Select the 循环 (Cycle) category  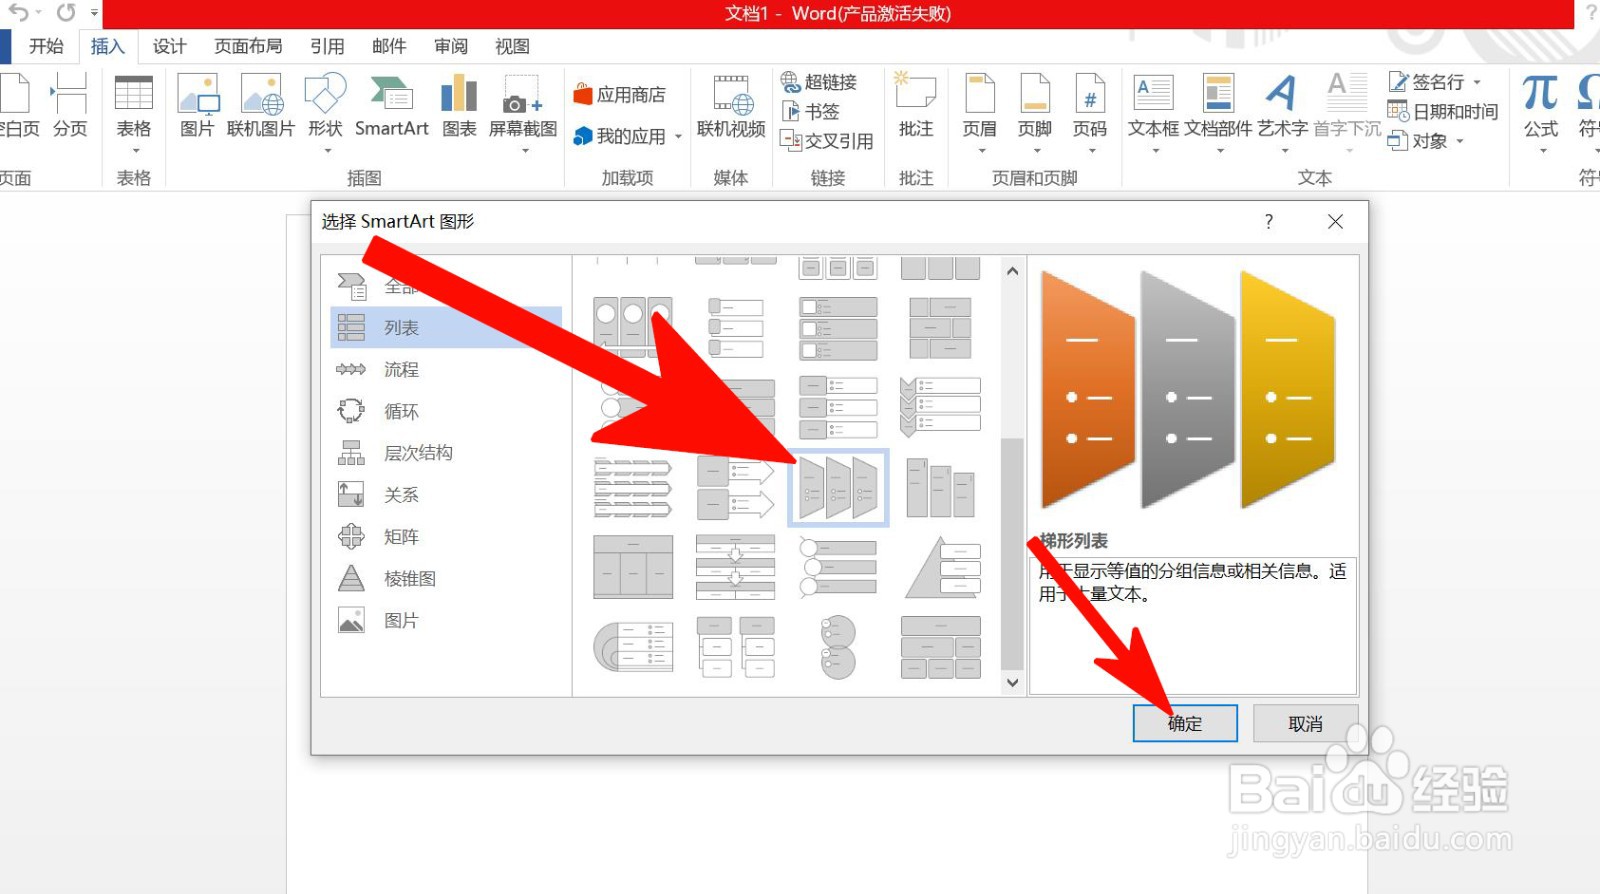click(446, 411)
